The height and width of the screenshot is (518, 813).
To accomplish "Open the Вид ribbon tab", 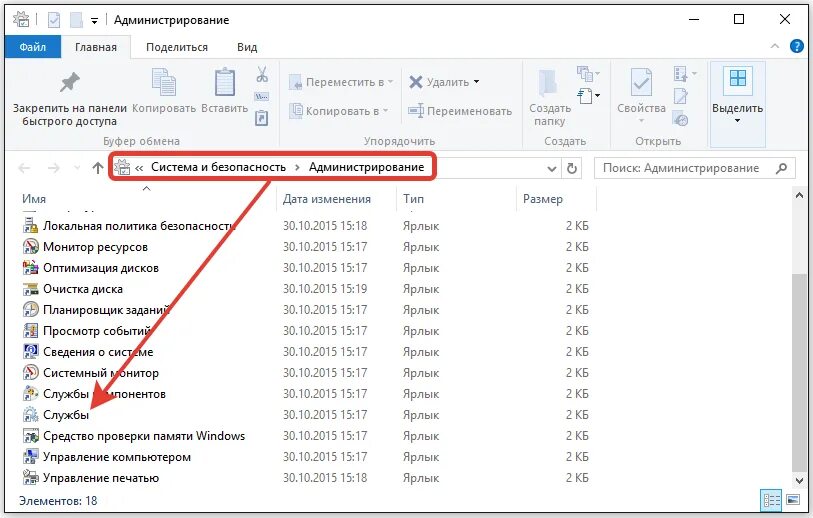I will pos(247,47).
